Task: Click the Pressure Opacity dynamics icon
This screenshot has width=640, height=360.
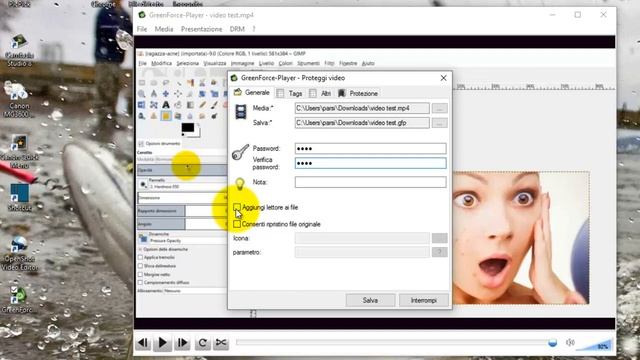Action: (x=143, y=238)
